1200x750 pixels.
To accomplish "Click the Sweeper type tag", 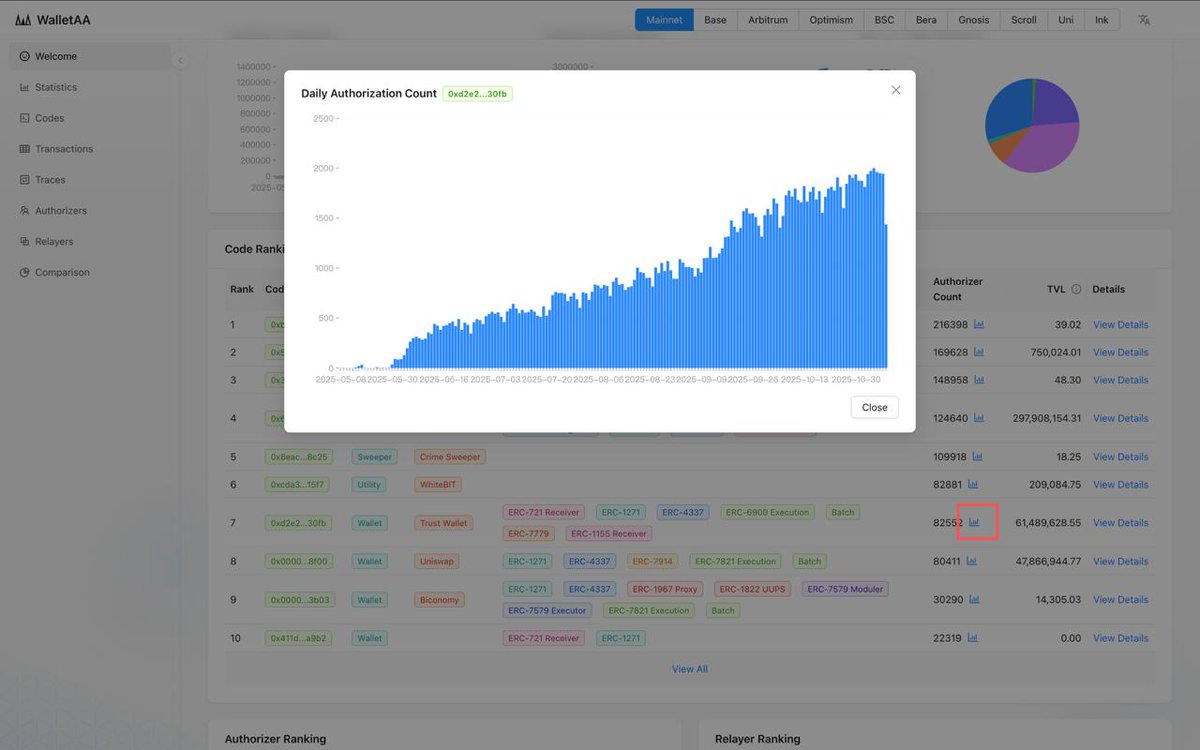I will 375,457.
